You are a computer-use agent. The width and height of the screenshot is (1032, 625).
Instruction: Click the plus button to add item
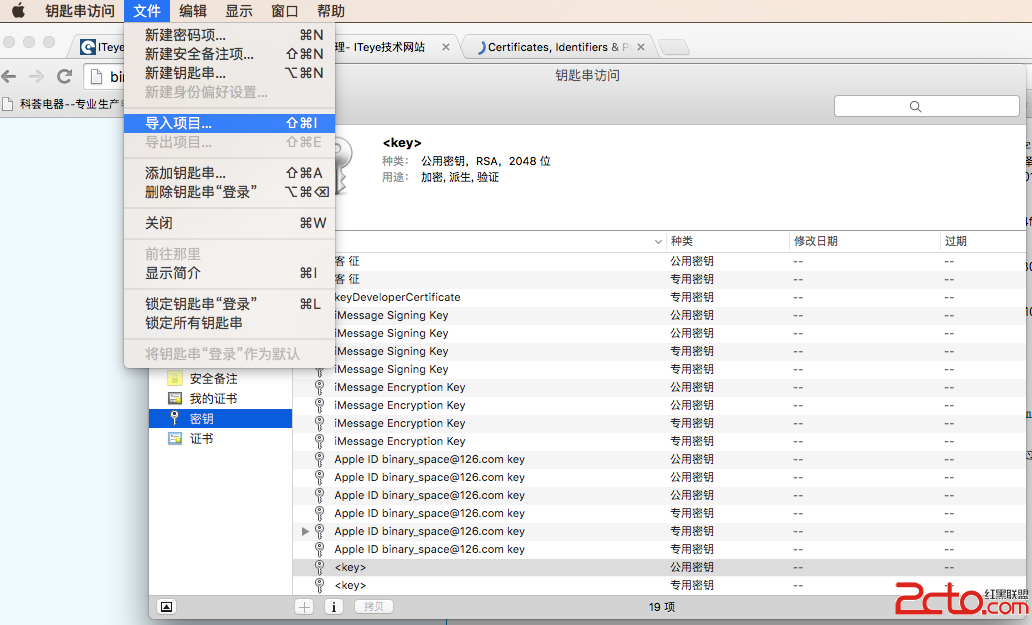[304, 606]
